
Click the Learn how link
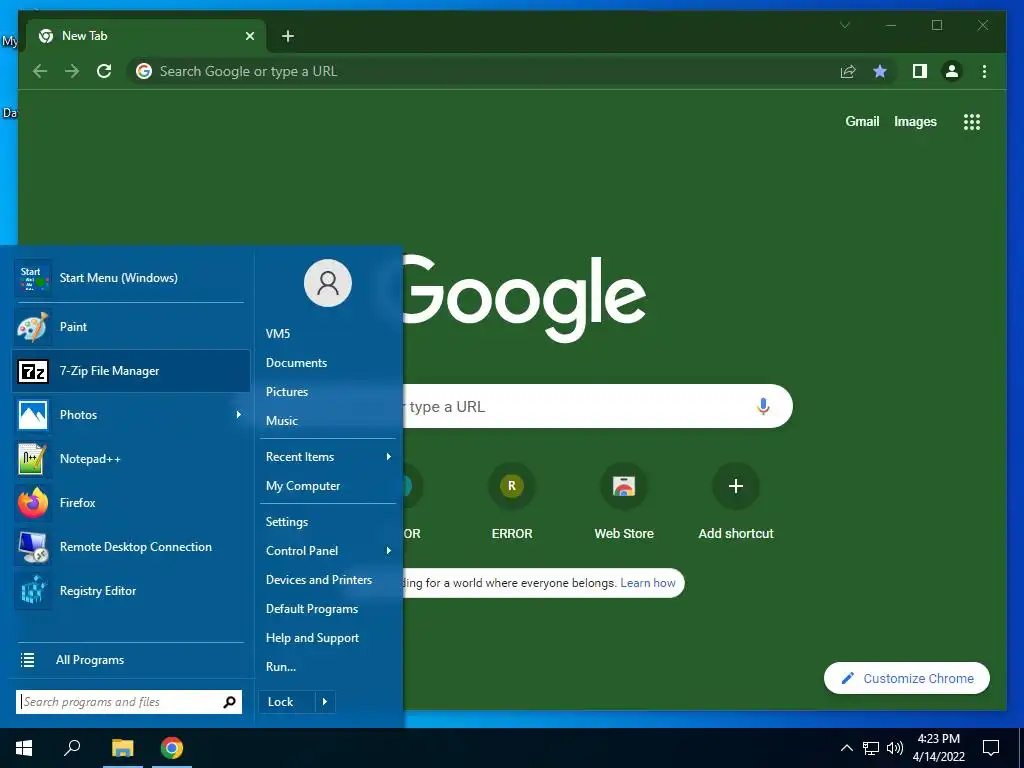point(647,583)
